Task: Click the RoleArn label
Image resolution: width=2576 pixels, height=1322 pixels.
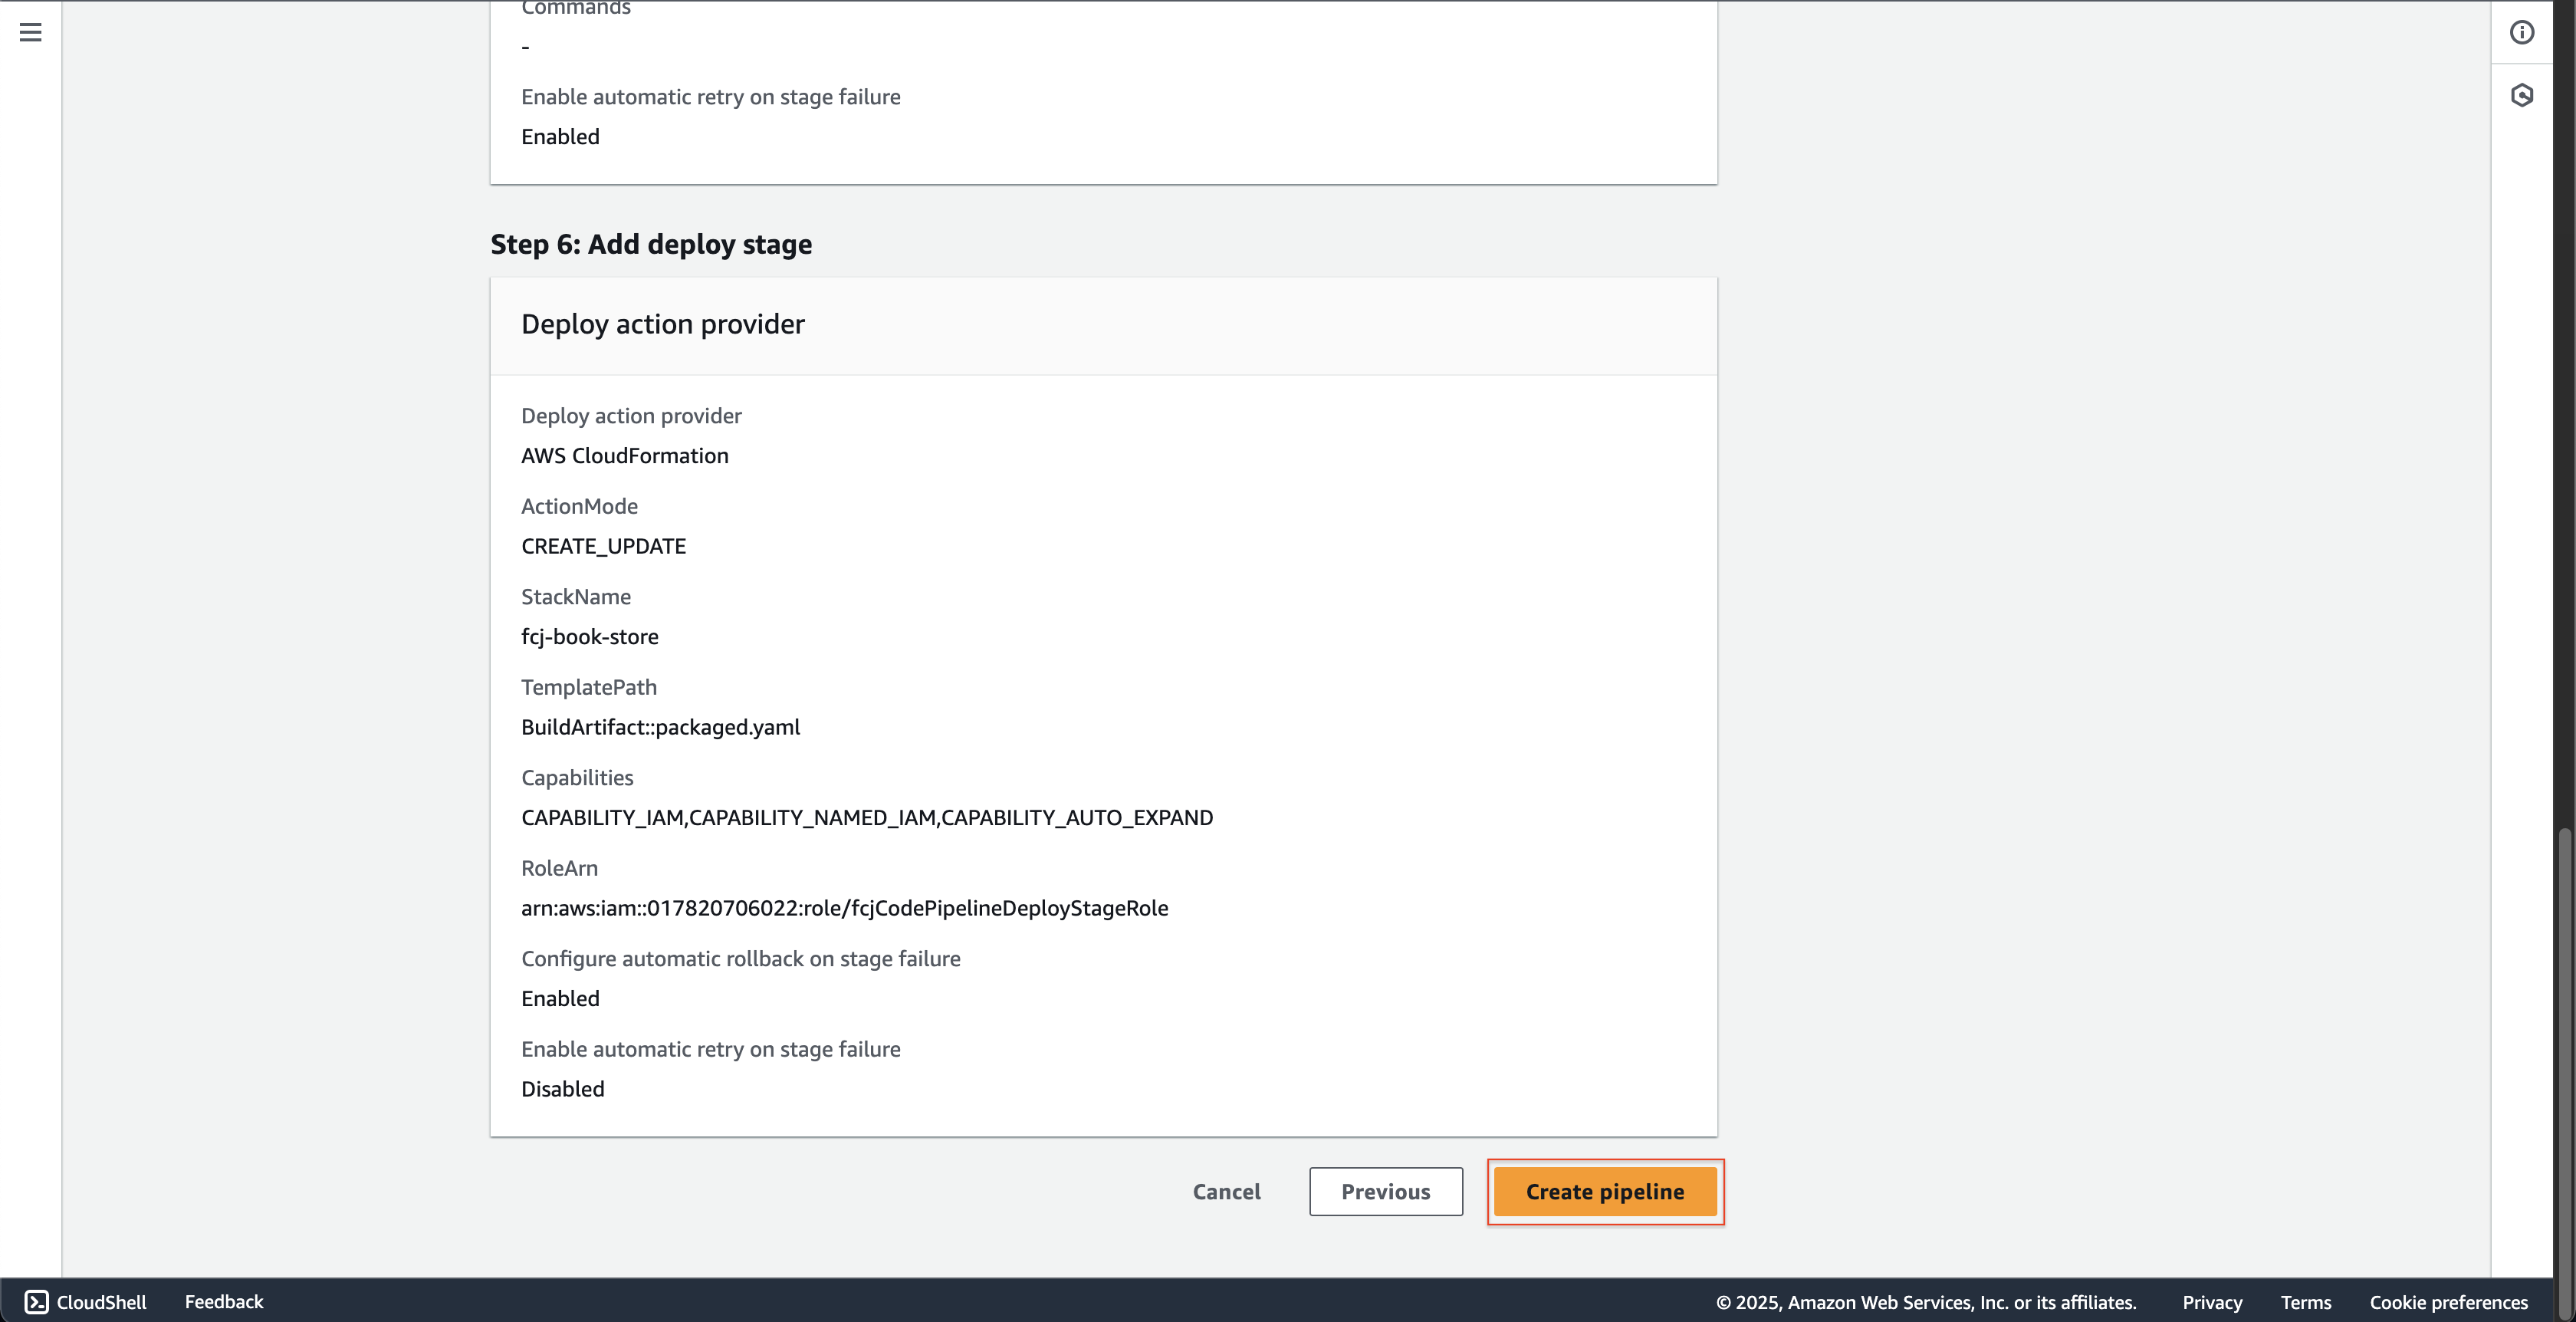Action: [x=559, y=868]
